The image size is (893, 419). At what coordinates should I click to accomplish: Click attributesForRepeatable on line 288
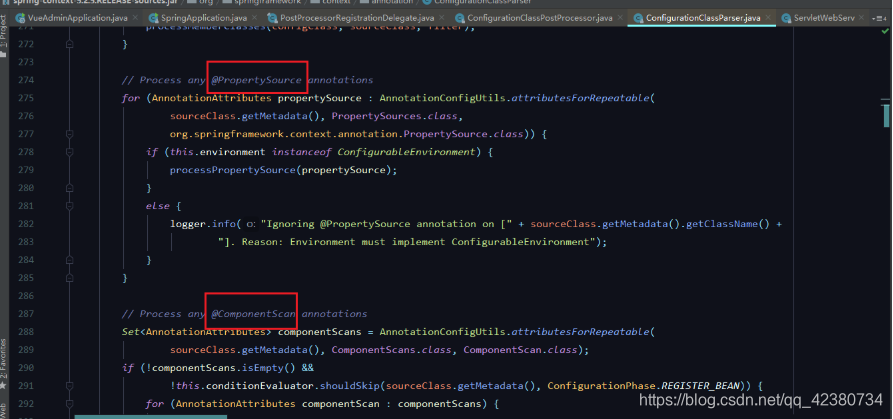580,331
